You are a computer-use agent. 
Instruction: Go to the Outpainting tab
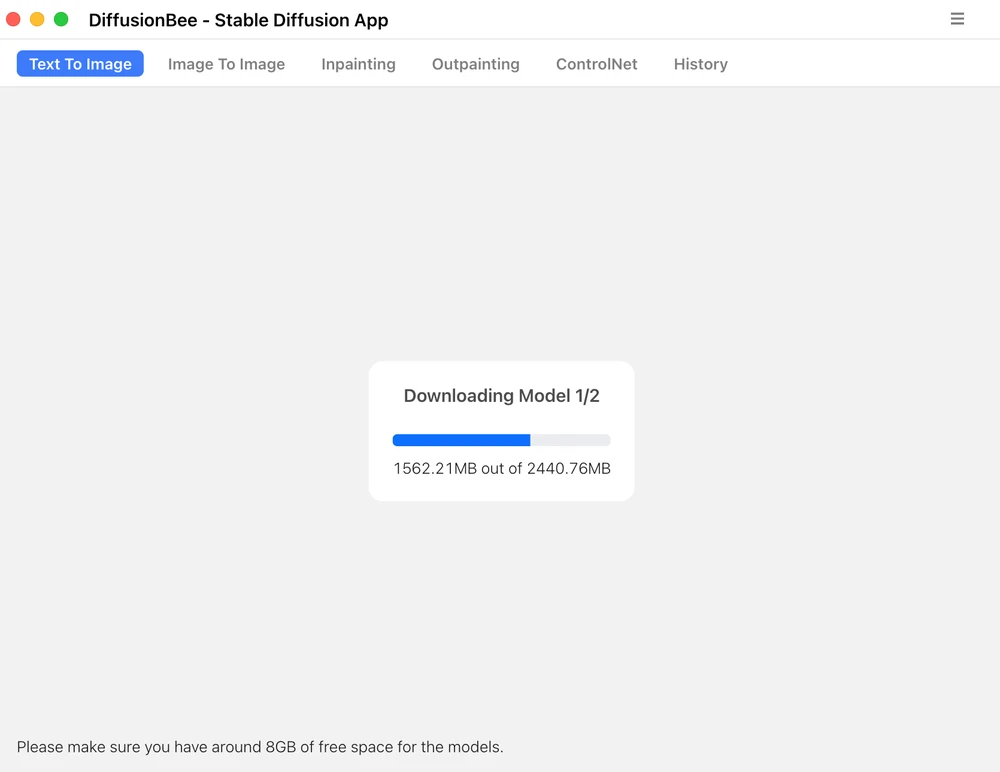[475, 64]
